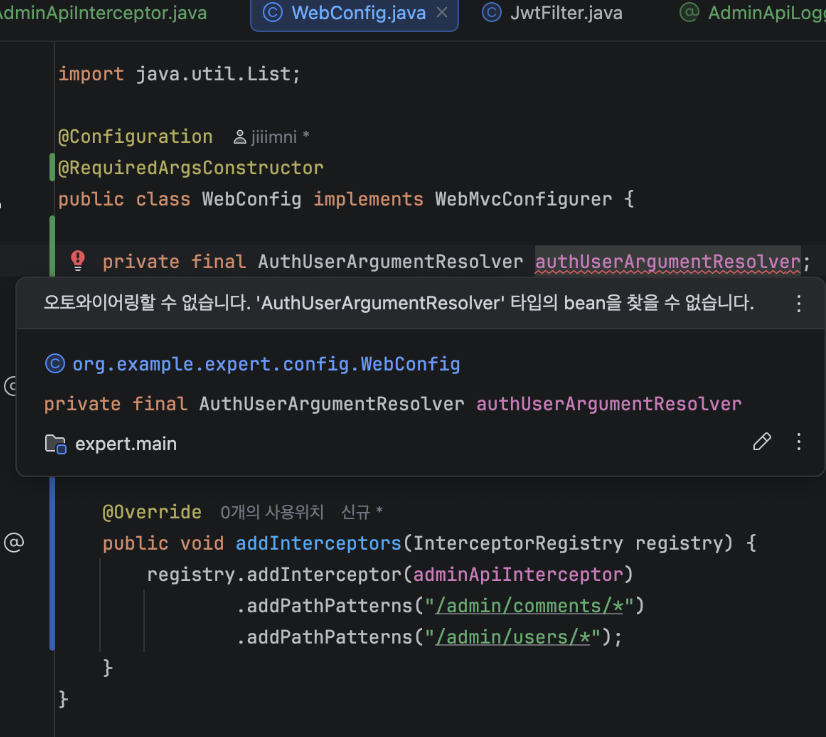Click the red error bulb quick-fix icon

pyautogui.click(x=78, y=261)
